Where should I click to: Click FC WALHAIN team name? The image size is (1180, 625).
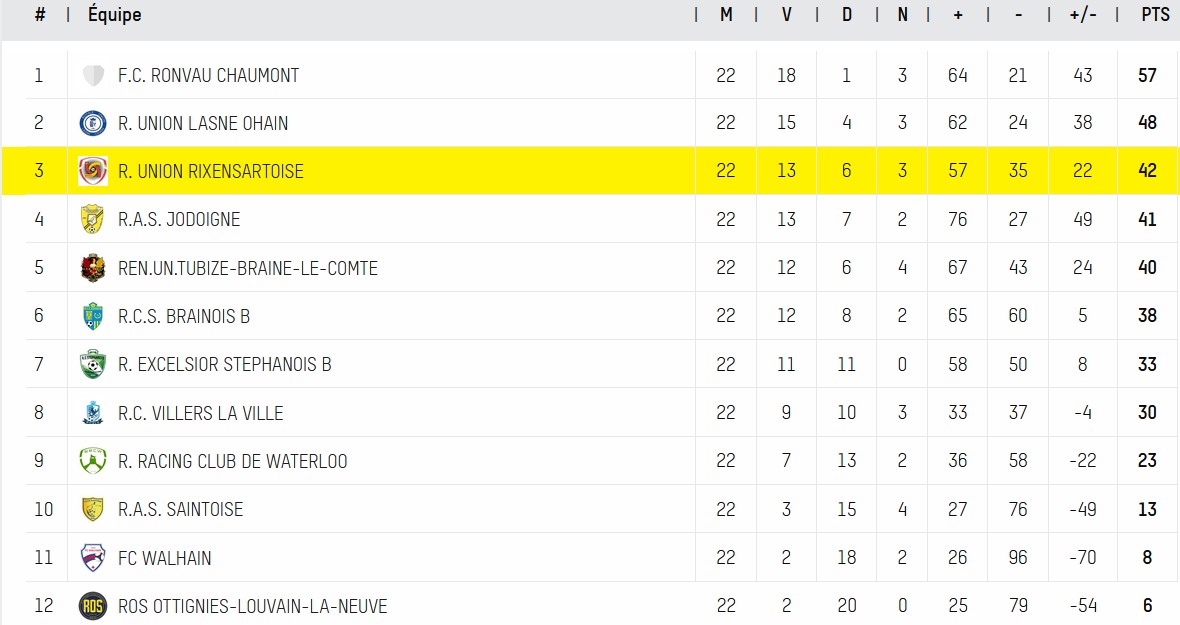pyautogui.click(x=165, y=558)
